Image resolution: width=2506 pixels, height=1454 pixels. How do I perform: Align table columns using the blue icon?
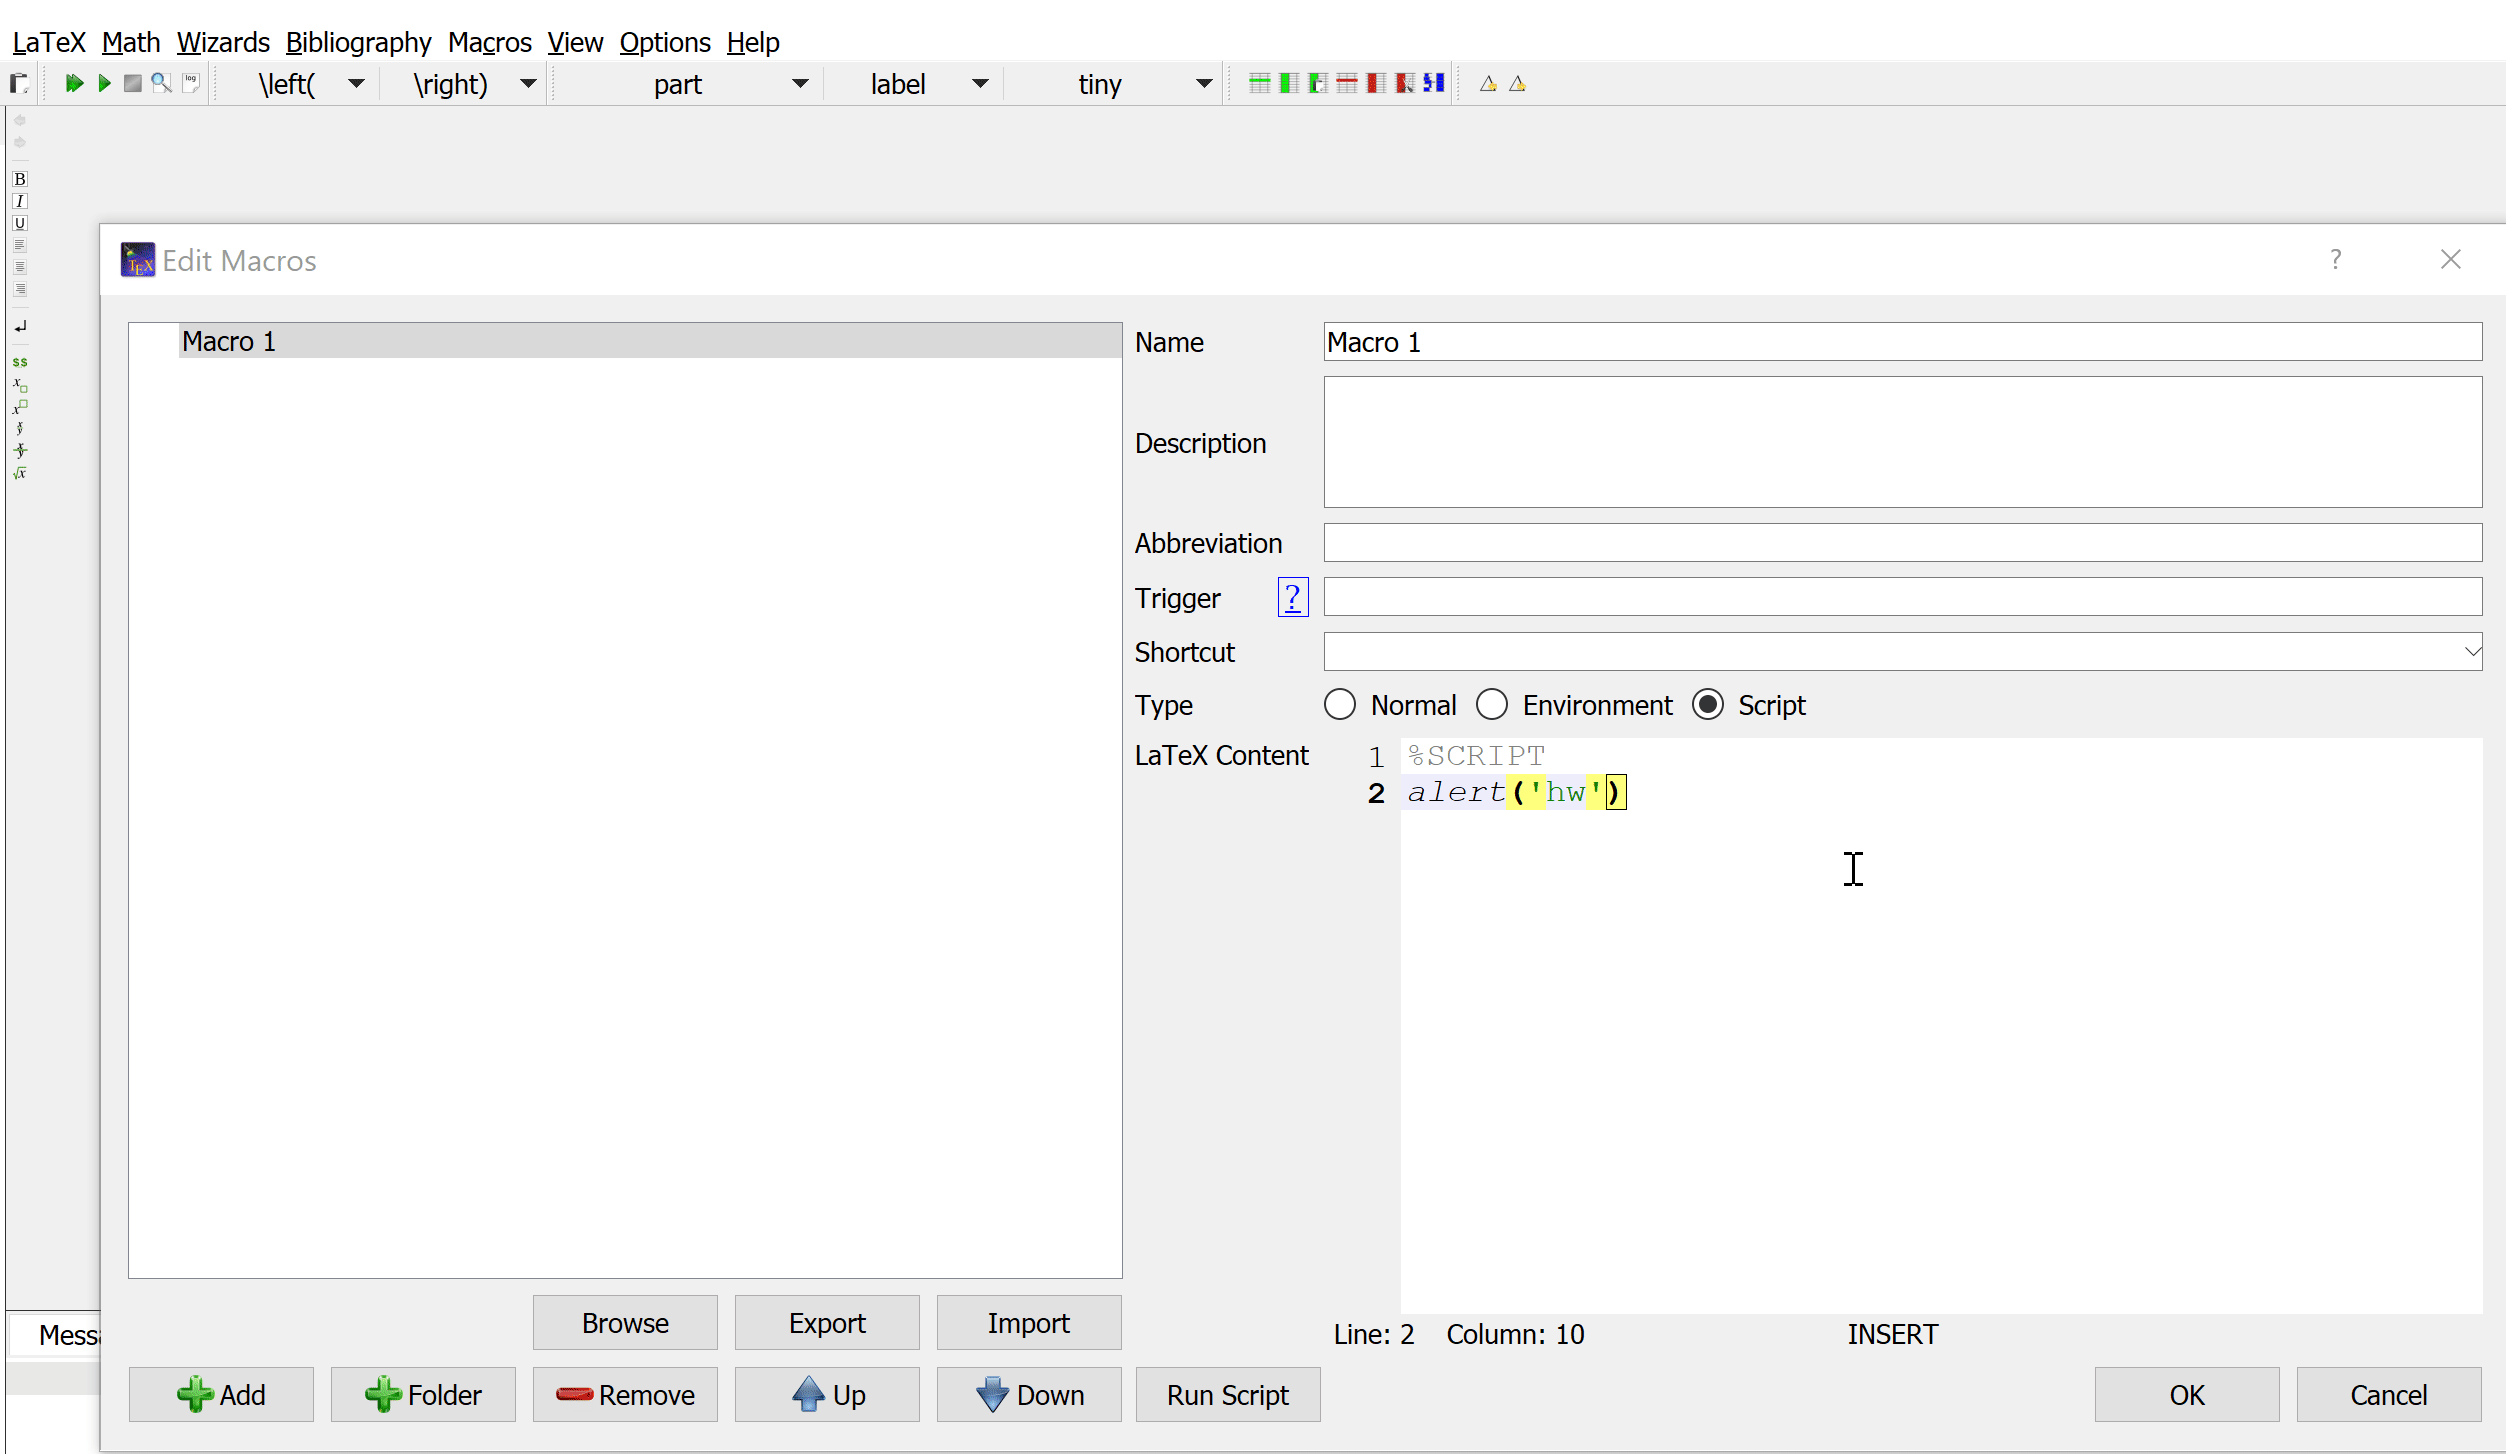point(1434,83)
